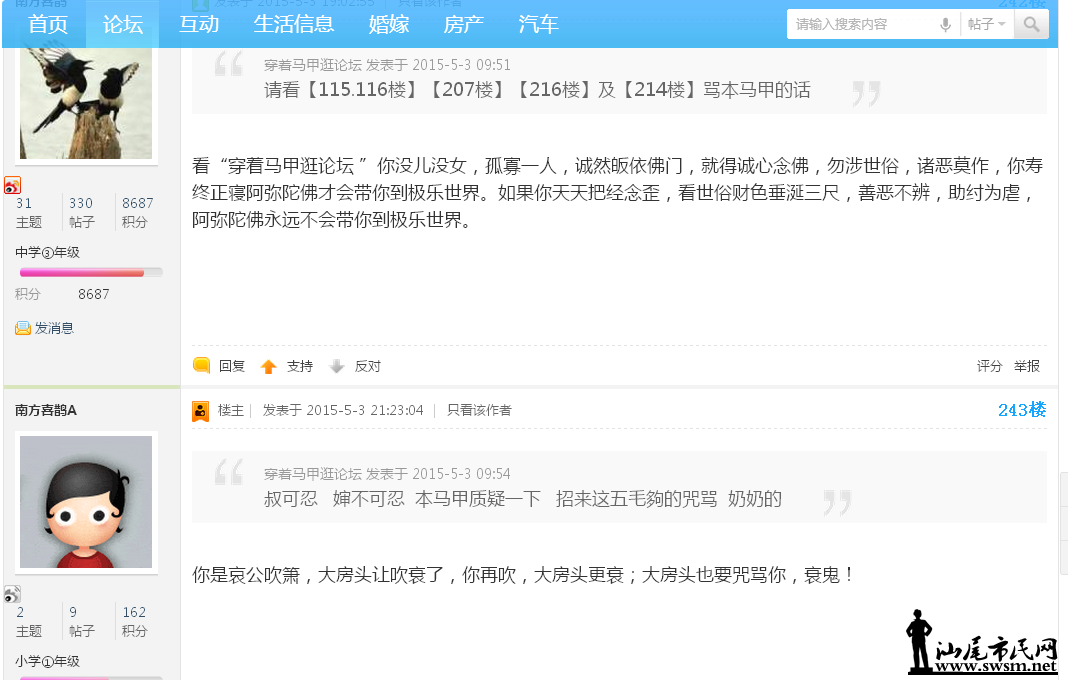Image resolution: width=1068 pixels, height=680 pixels.
Task: Open quoted post from 2015-5-3 09:54
Action: (388, 474)
